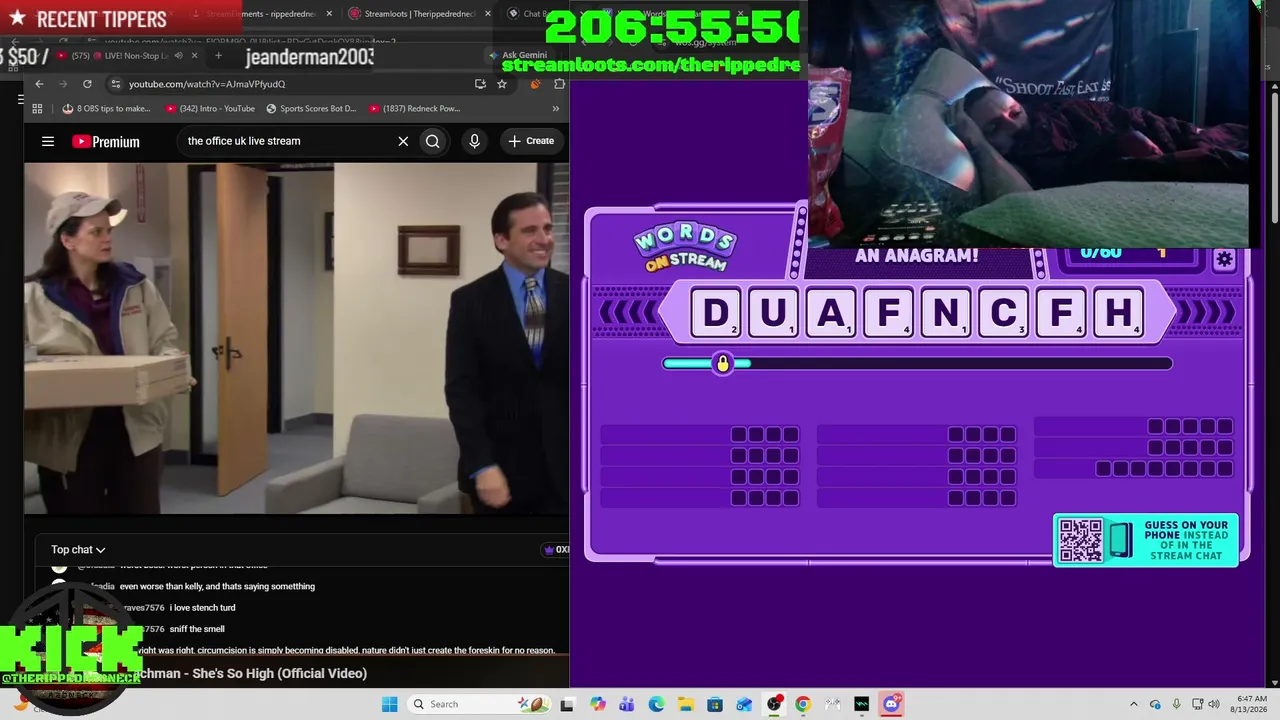Screen dimensions: 1280x720
Task: Open the 'Sports Scores Bot D...' bookmark
Action: (x=311, y=108)
